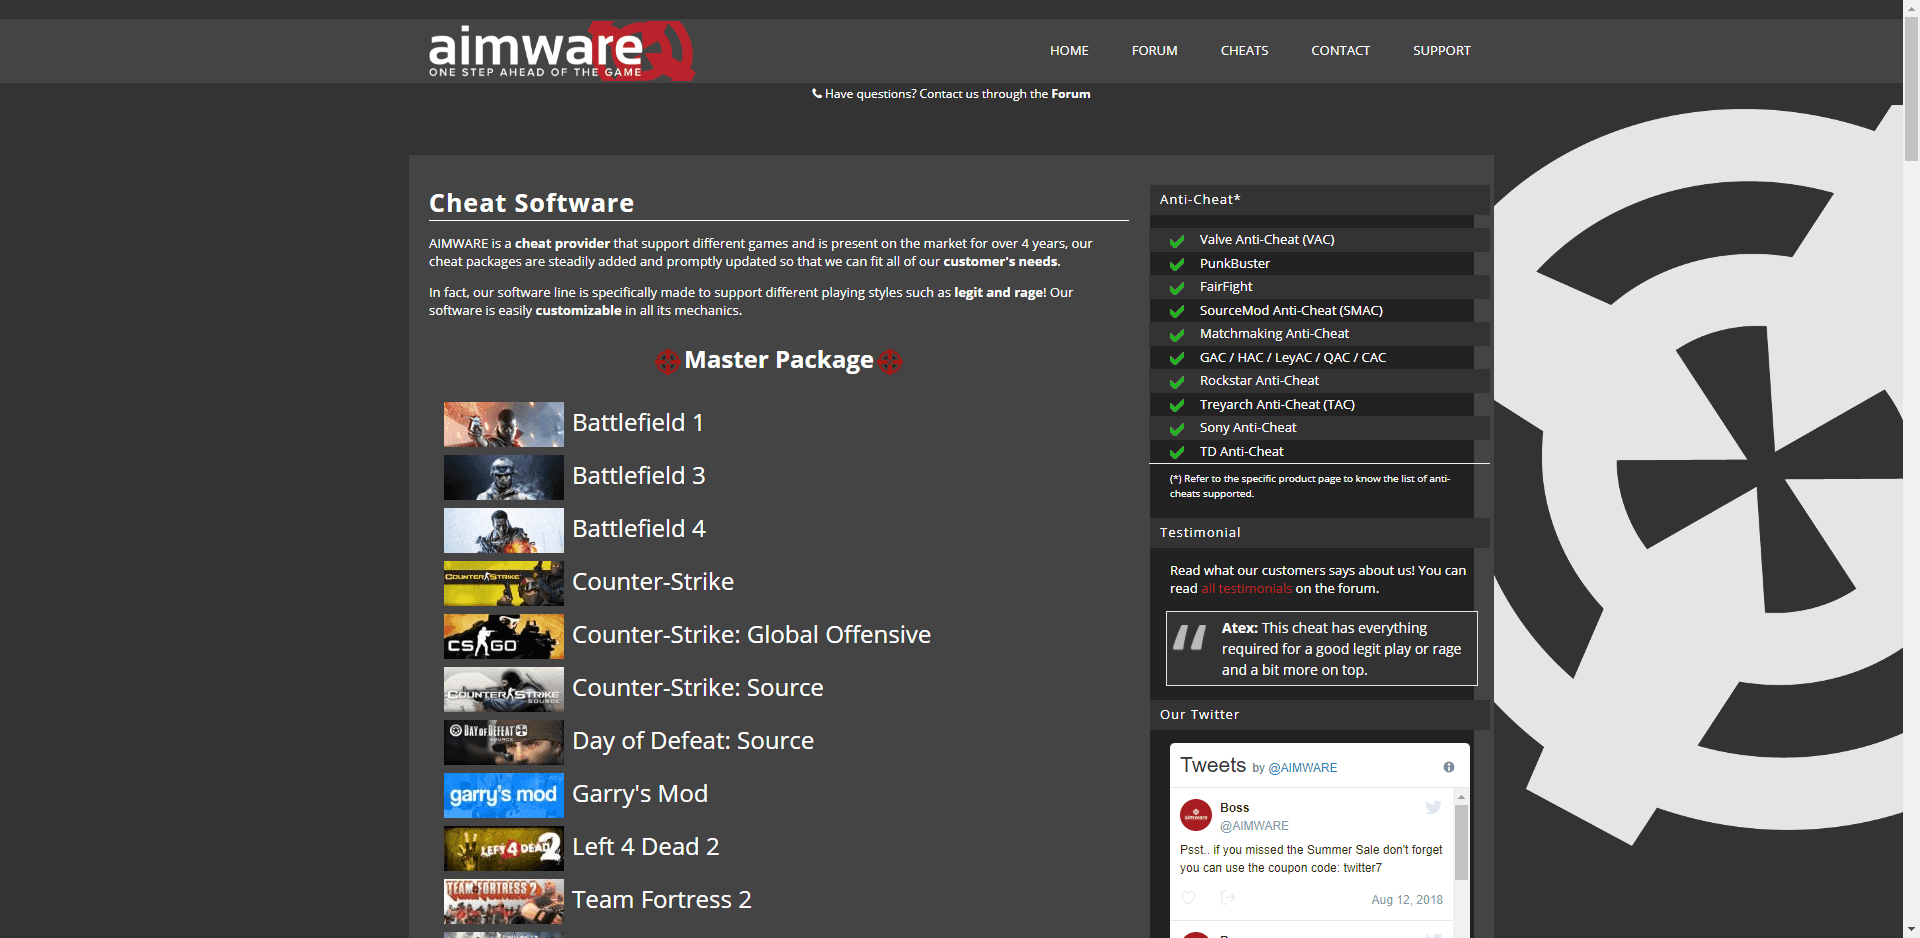1920x938 pixels.
Task: Open the info icon on the Tweets widget
Action: click(x=1448, y=767)
